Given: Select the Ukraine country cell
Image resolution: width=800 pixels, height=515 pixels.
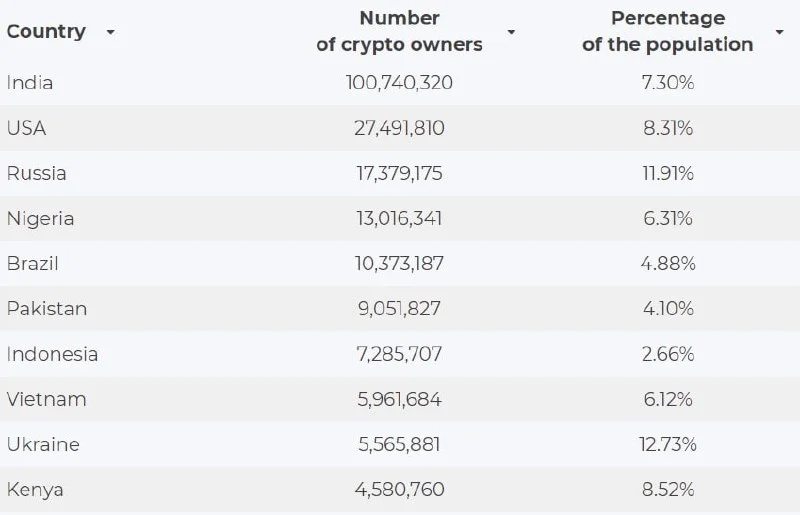Looking at the screenshot, I should click(43, 444).
